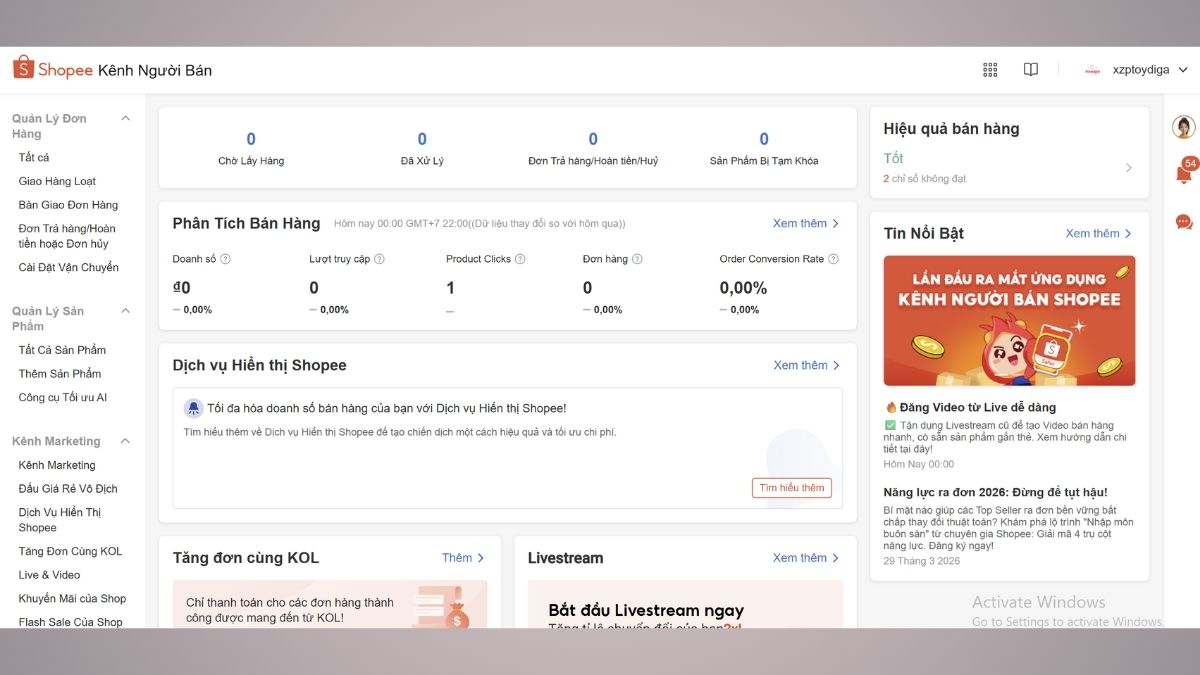
Task: Expand Hiệu quả bán hàng arrow
Action: 1129,168
